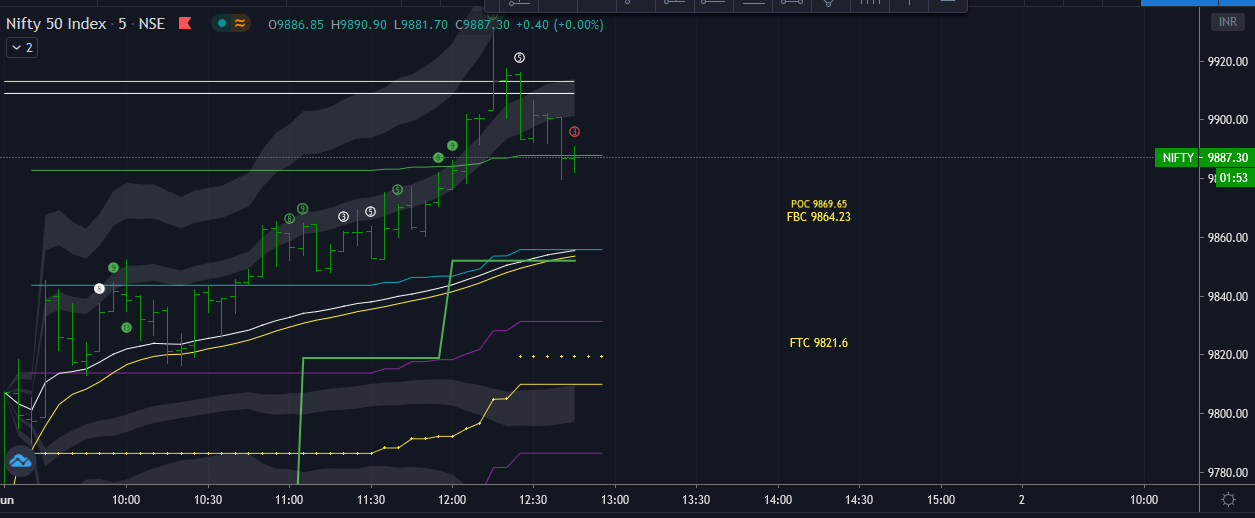This screenshot has height=518, width=1255.
Task: Click the 11:30 time axis label
Action: (370, 499)
